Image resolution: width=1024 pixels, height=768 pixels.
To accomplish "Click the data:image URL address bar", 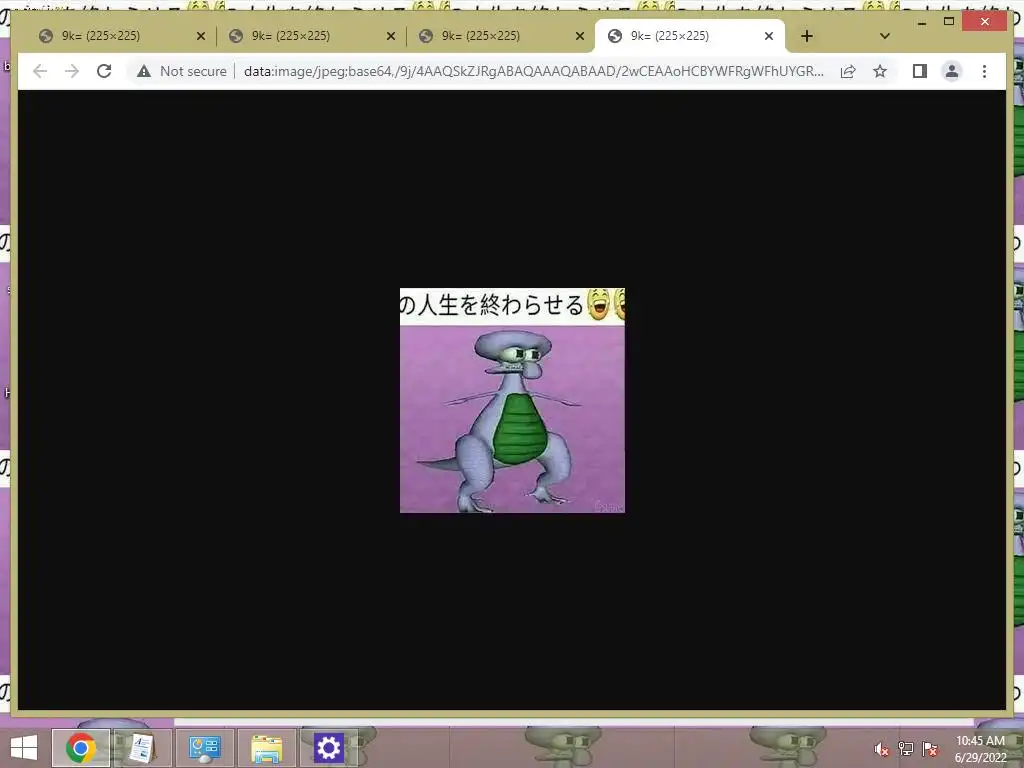I will point(534,71).
